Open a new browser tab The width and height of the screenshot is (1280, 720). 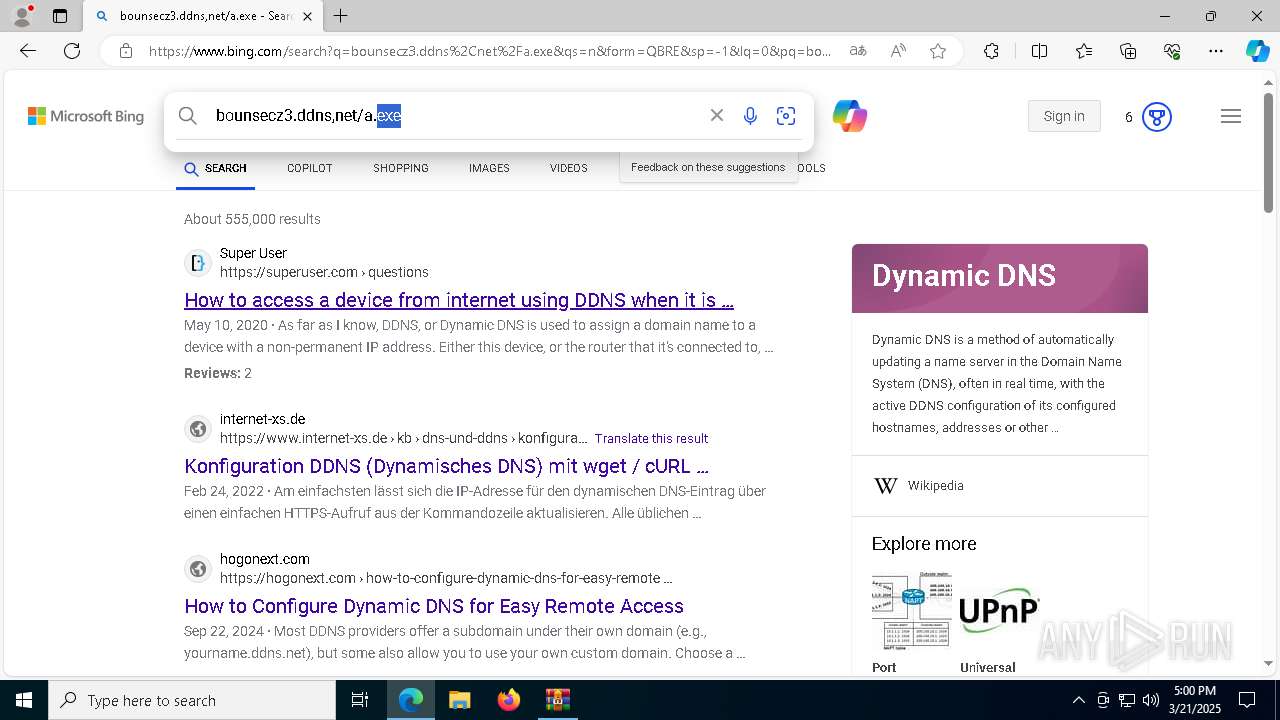pos(340,16)
